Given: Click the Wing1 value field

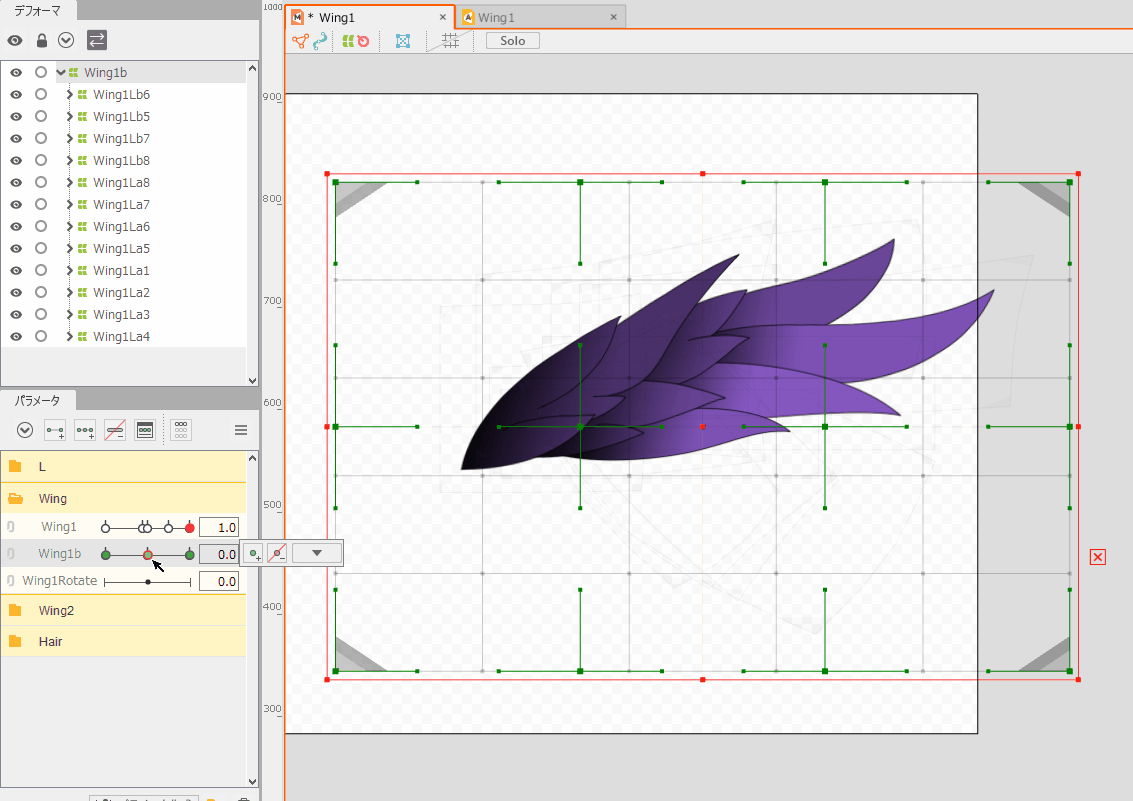Looking at the screenshot, I should (219, 527).
